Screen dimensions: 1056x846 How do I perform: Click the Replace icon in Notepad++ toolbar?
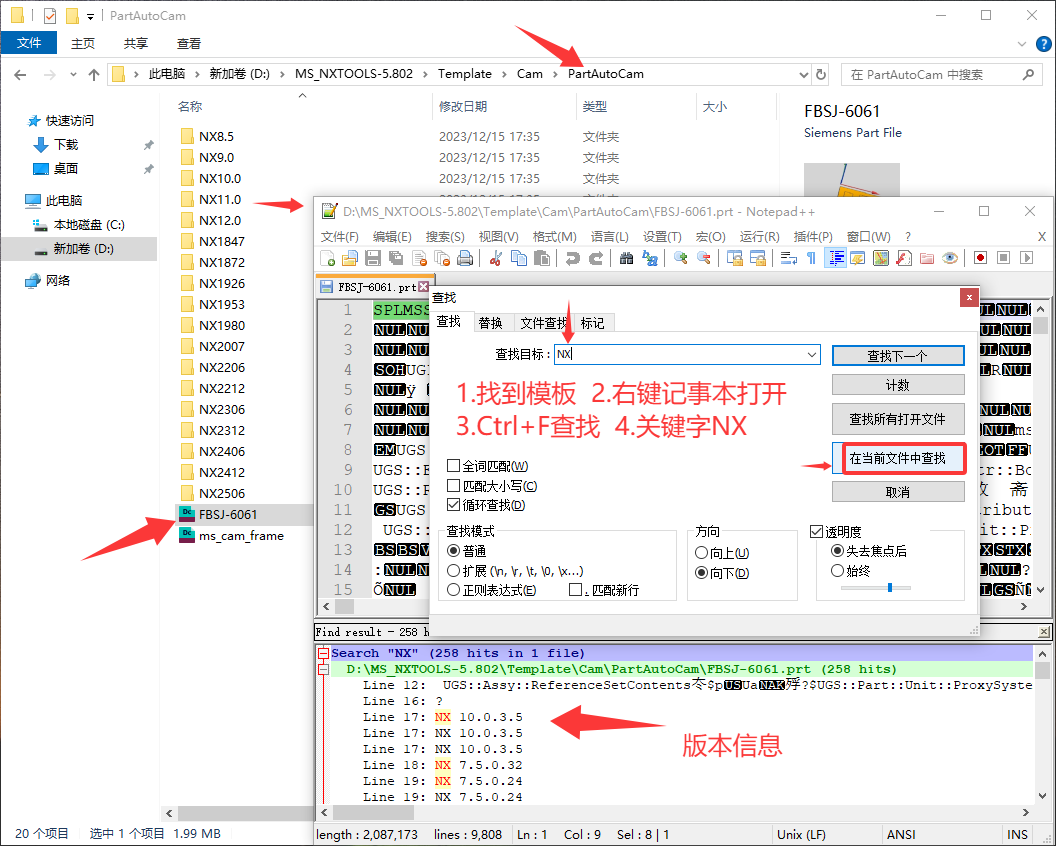coord(650,258)
